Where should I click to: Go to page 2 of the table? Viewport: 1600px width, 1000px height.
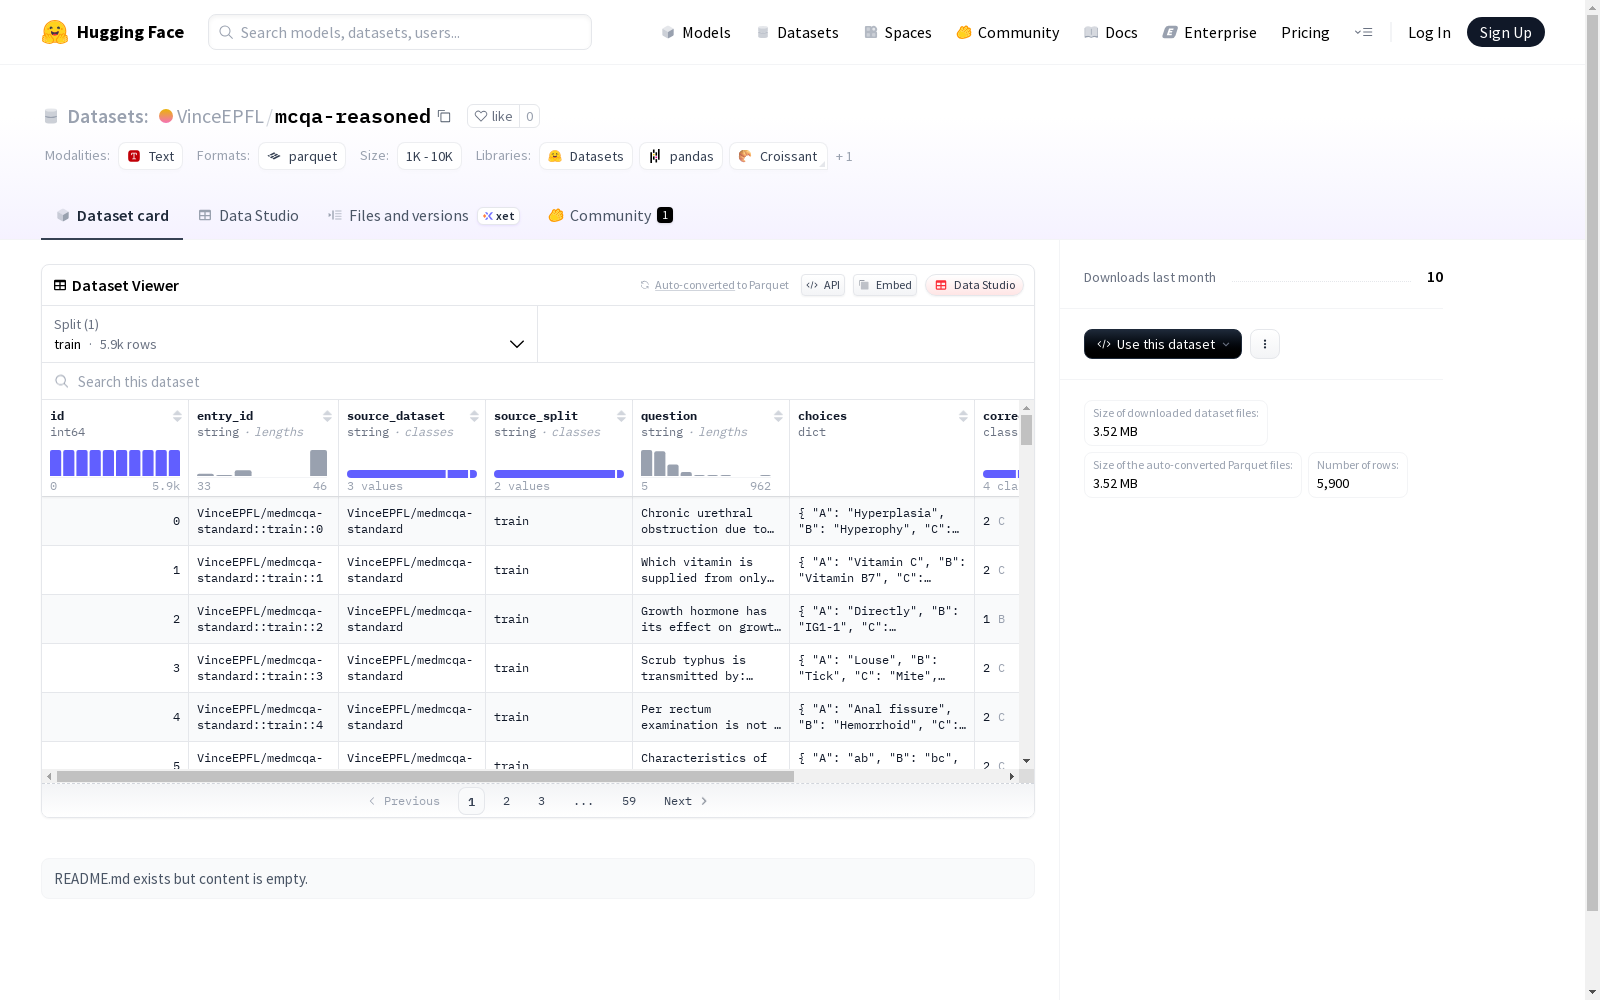[x=507, y=801]
